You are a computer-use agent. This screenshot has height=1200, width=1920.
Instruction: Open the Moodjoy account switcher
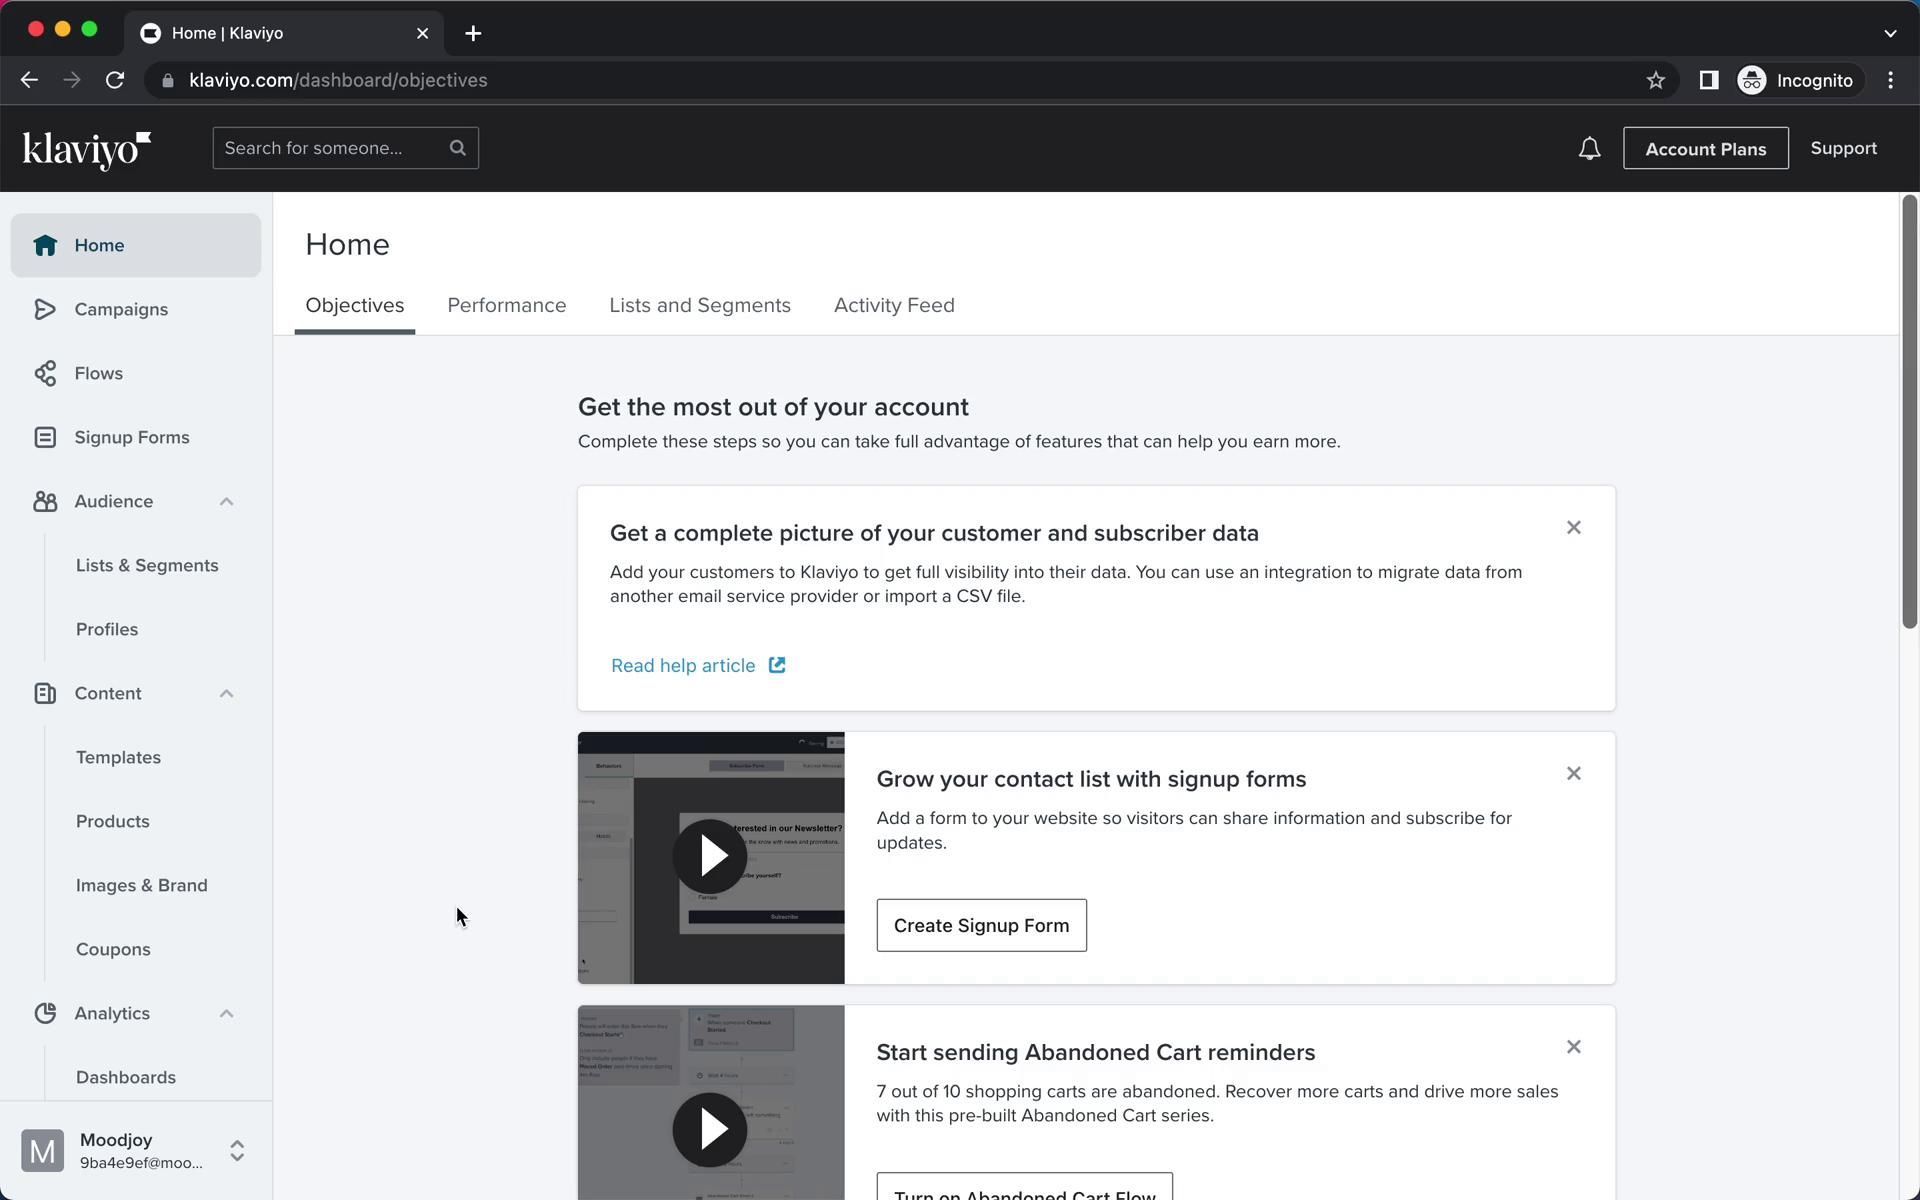(236, 1150)
